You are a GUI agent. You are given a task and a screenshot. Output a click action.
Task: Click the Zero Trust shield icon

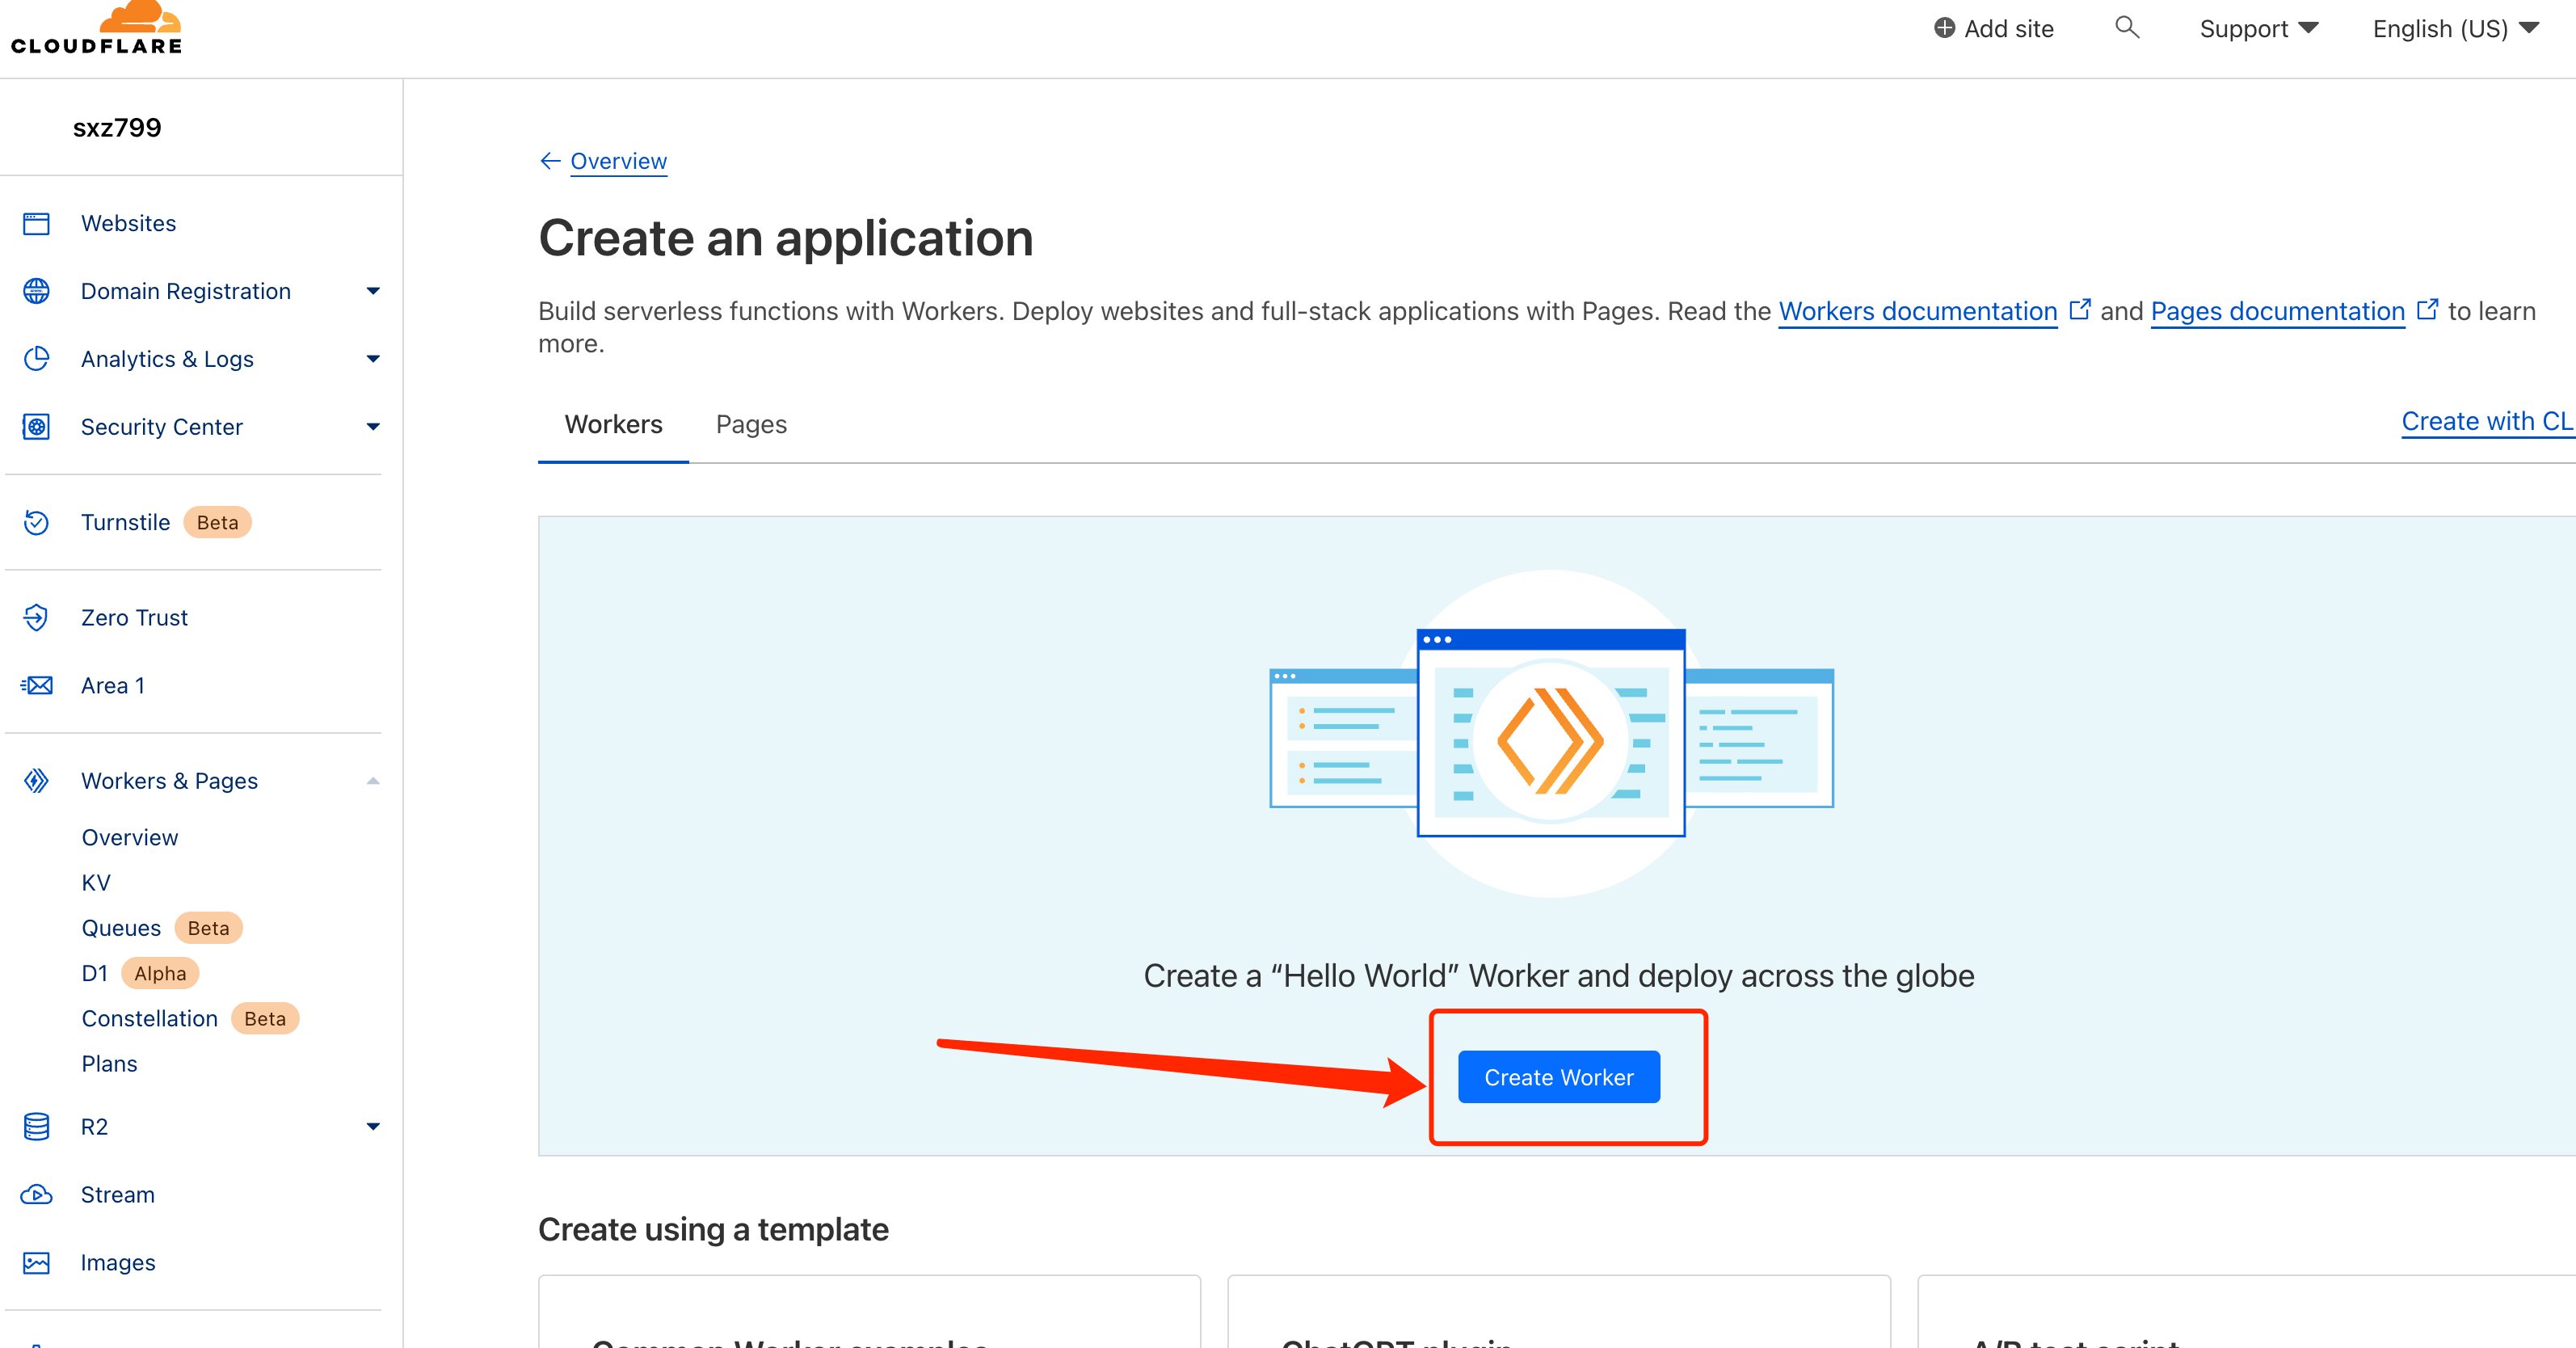[37, 618]
